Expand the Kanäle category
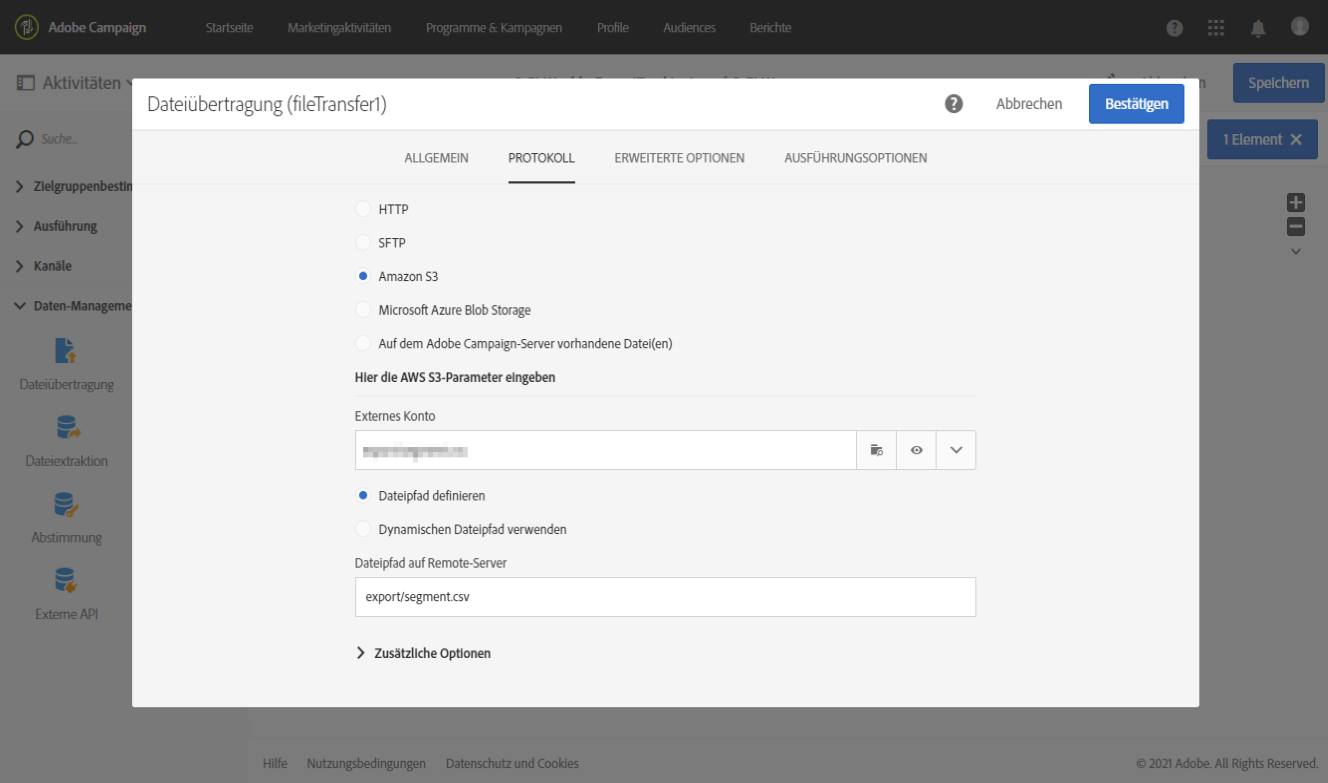This screenshot has height=783, width=1328. tap(20, 266)
